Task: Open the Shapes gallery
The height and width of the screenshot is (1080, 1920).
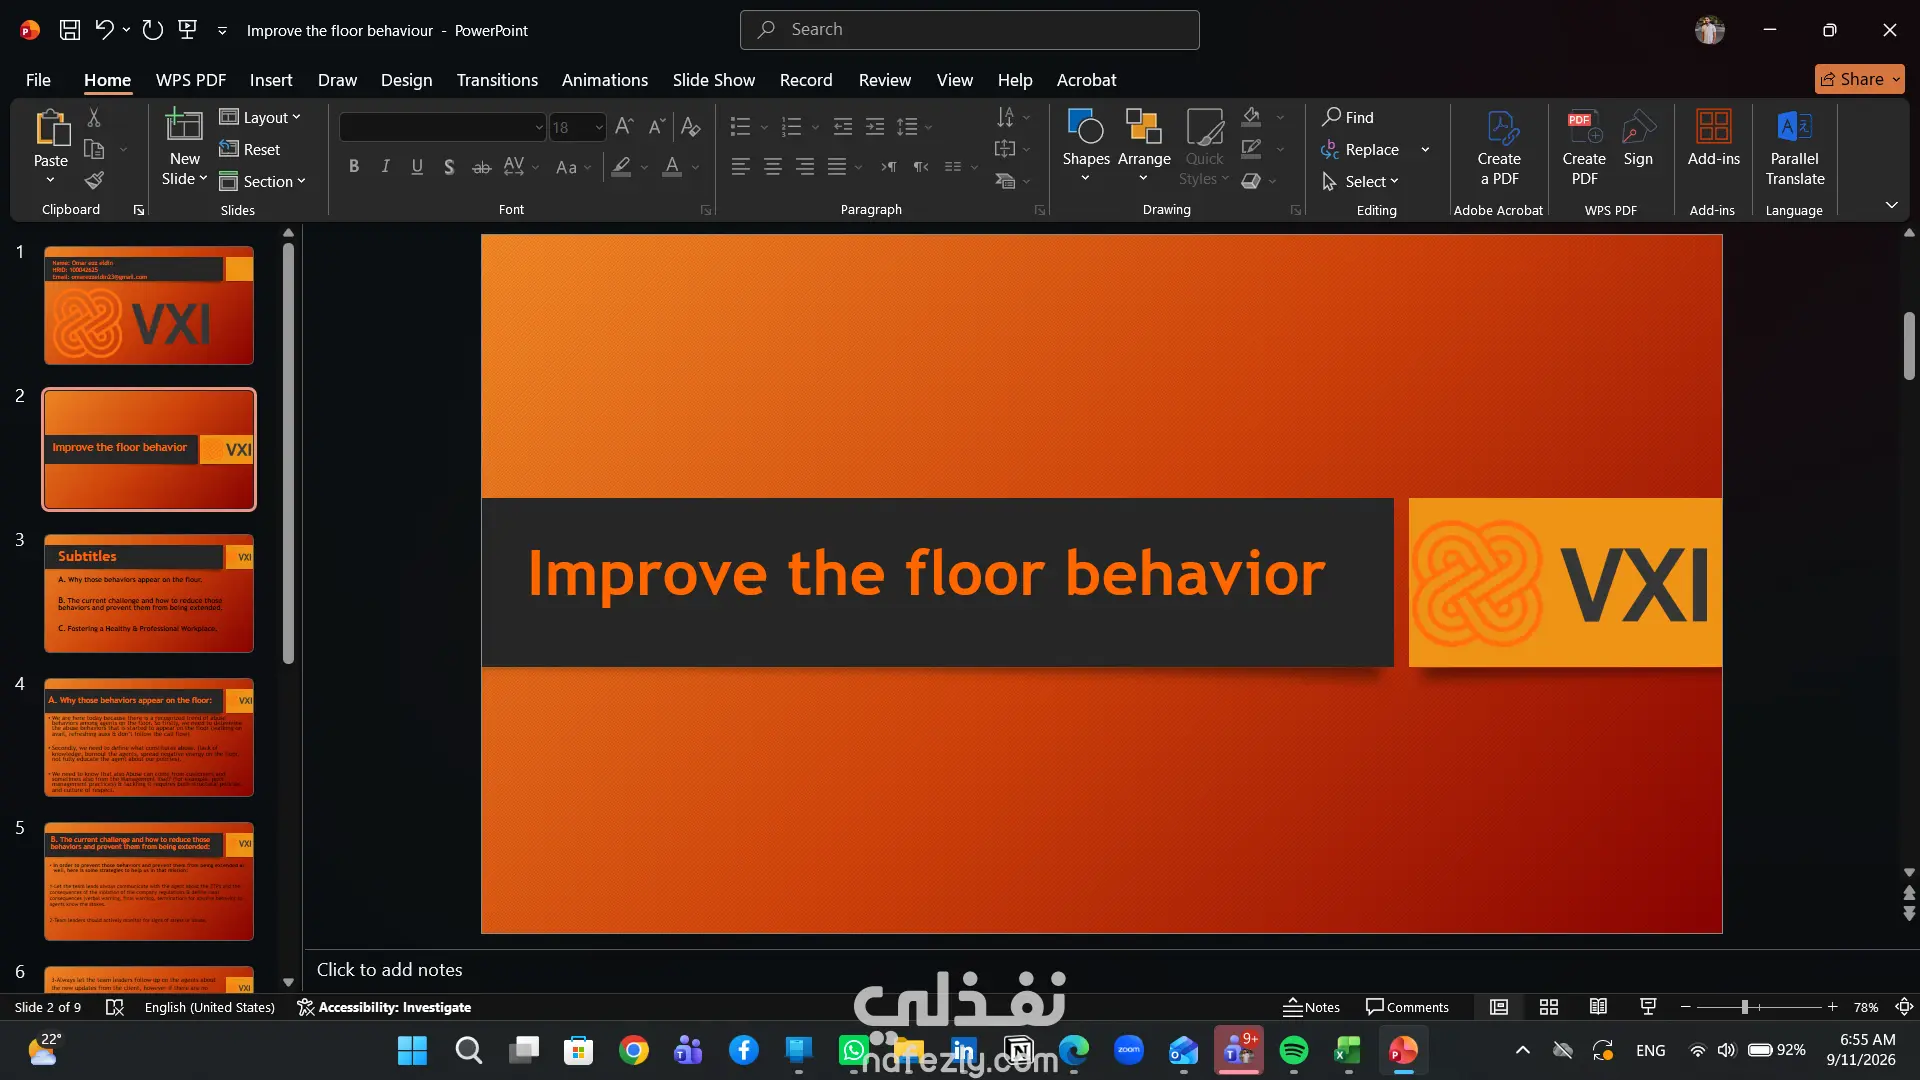Action: pos(1086,146)
